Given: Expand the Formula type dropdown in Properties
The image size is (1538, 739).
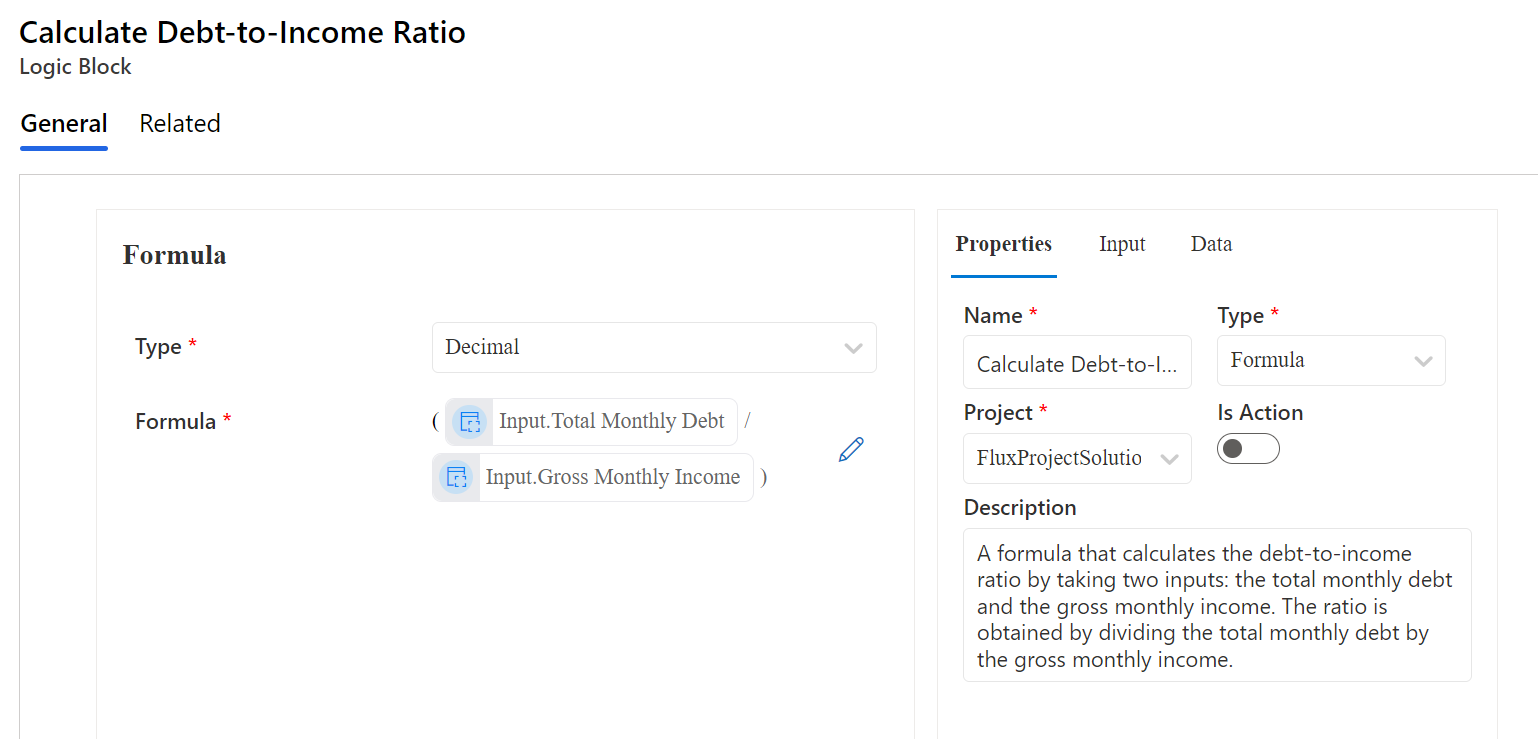Looking at the screenshot, I should click(1330, 361).
